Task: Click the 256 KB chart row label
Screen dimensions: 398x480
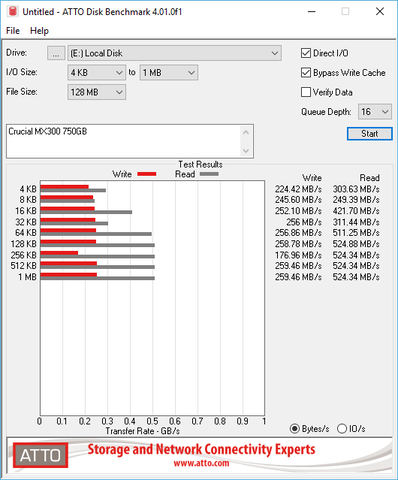Action: coord(23,255)
